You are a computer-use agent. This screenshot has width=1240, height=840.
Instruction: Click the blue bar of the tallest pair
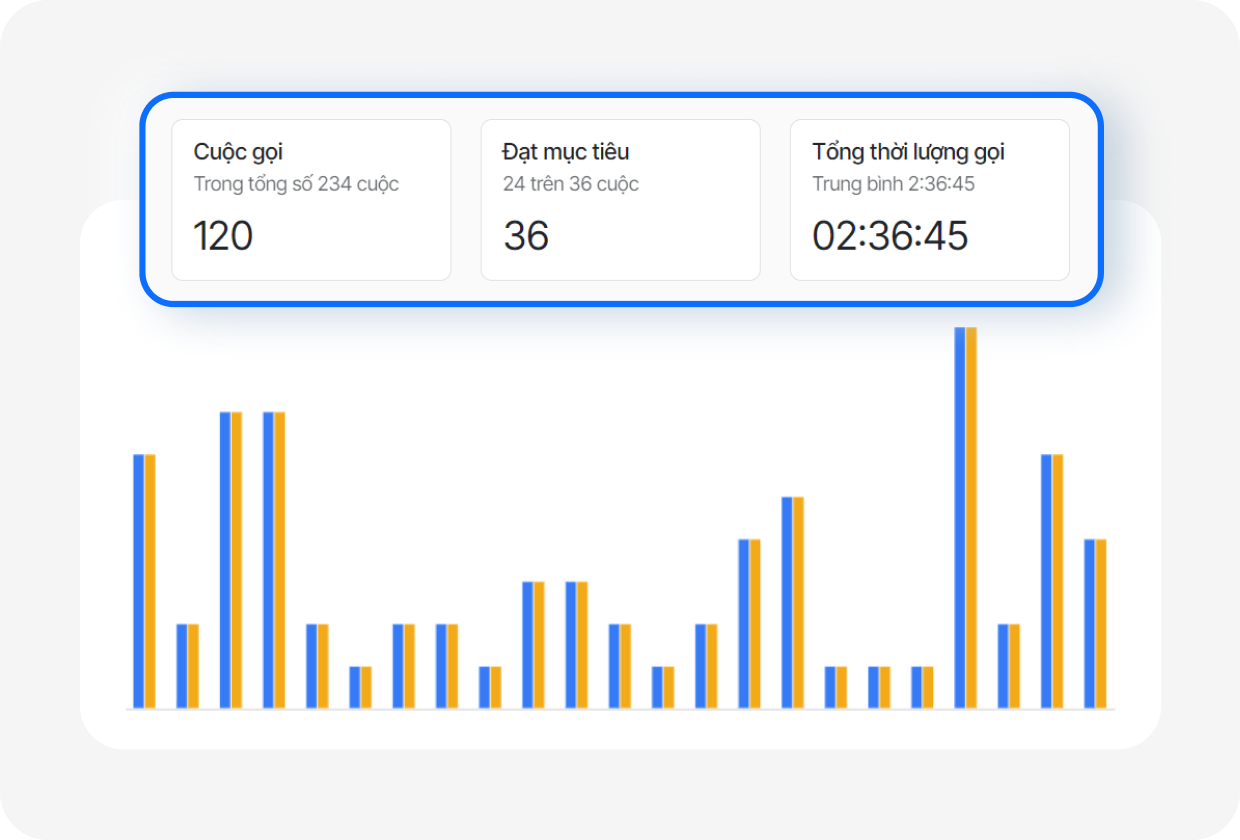[x=960, y=518]
